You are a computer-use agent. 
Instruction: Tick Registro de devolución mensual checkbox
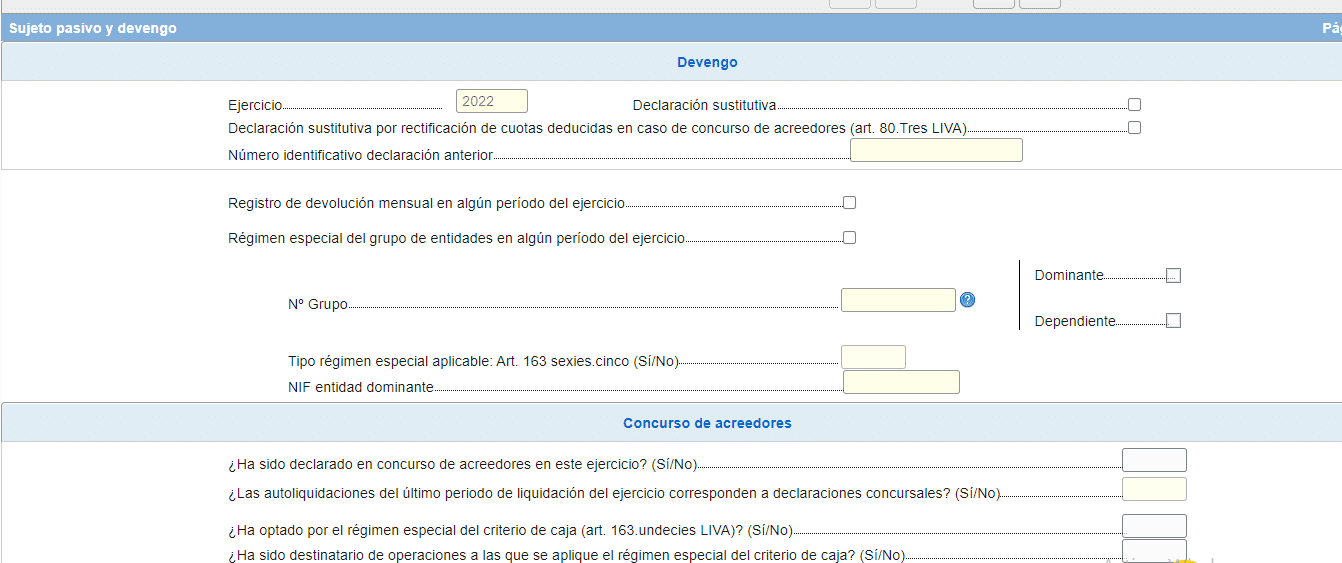click(849, 203)
